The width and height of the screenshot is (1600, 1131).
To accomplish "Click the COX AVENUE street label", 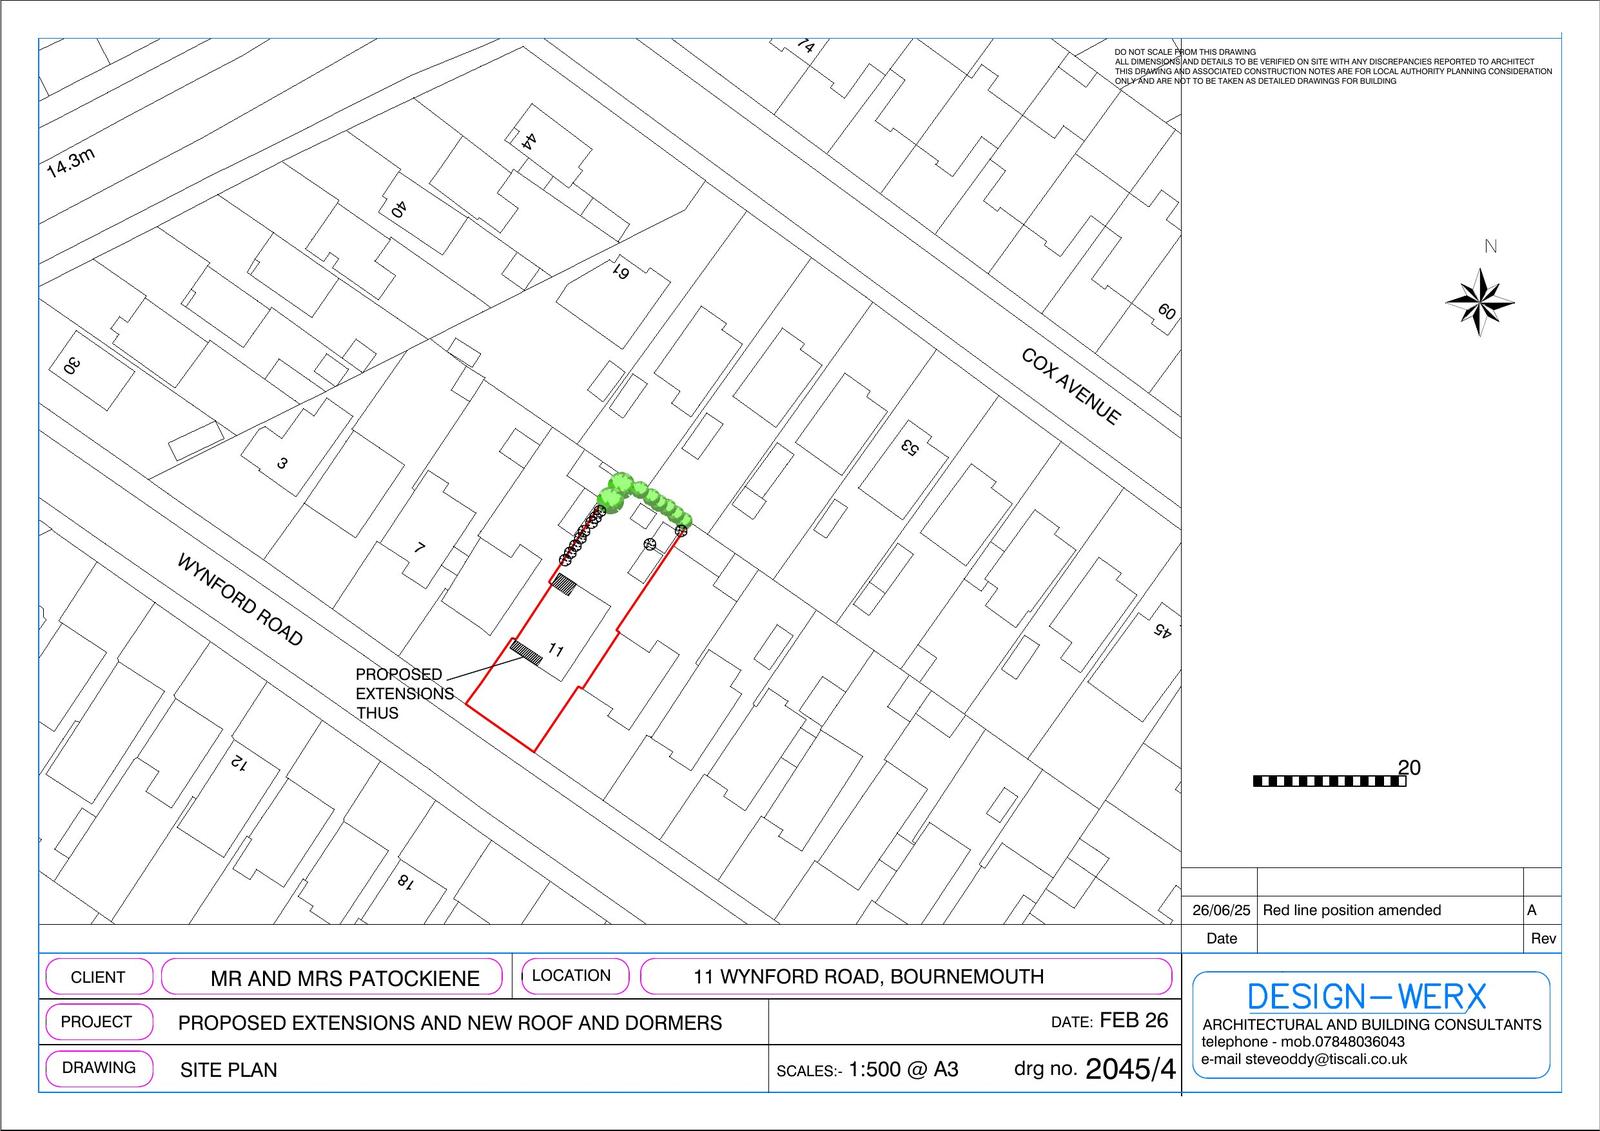I will point(1070,386).
